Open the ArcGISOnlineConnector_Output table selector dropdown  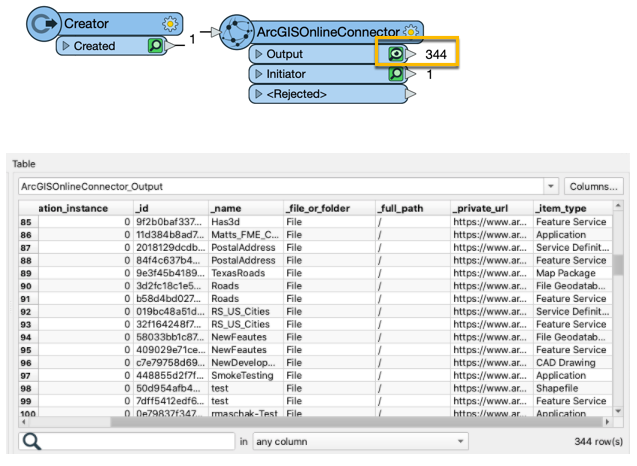point(550,186)
